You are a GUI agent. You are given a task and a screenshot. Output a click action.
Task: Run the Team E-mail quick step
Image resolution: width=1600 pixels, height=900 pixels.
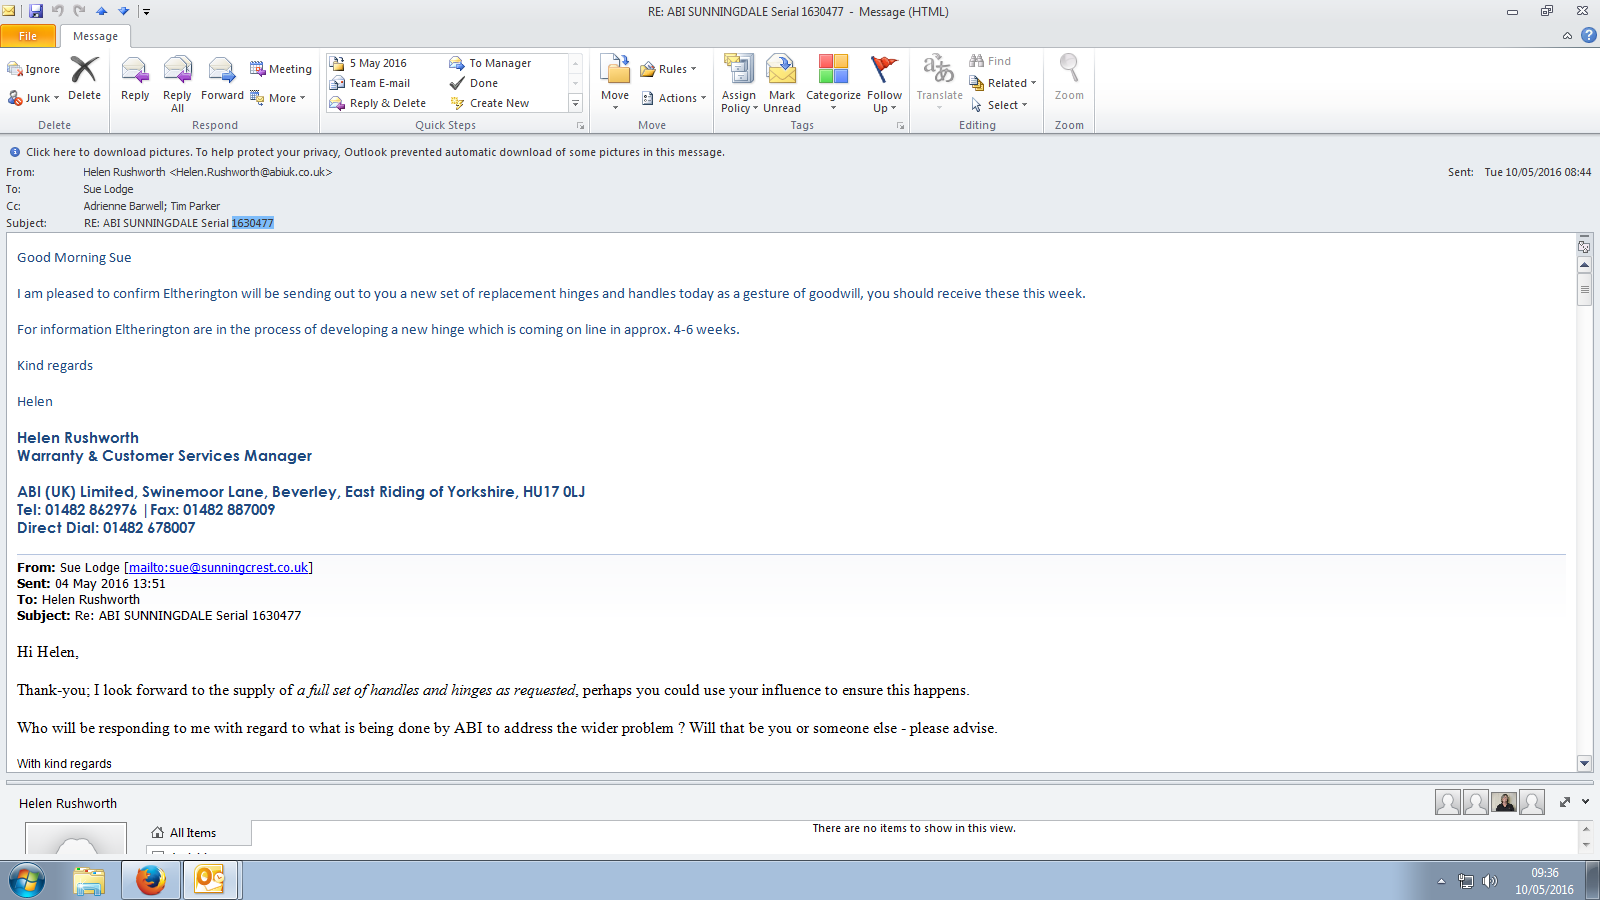click(371, 83)
